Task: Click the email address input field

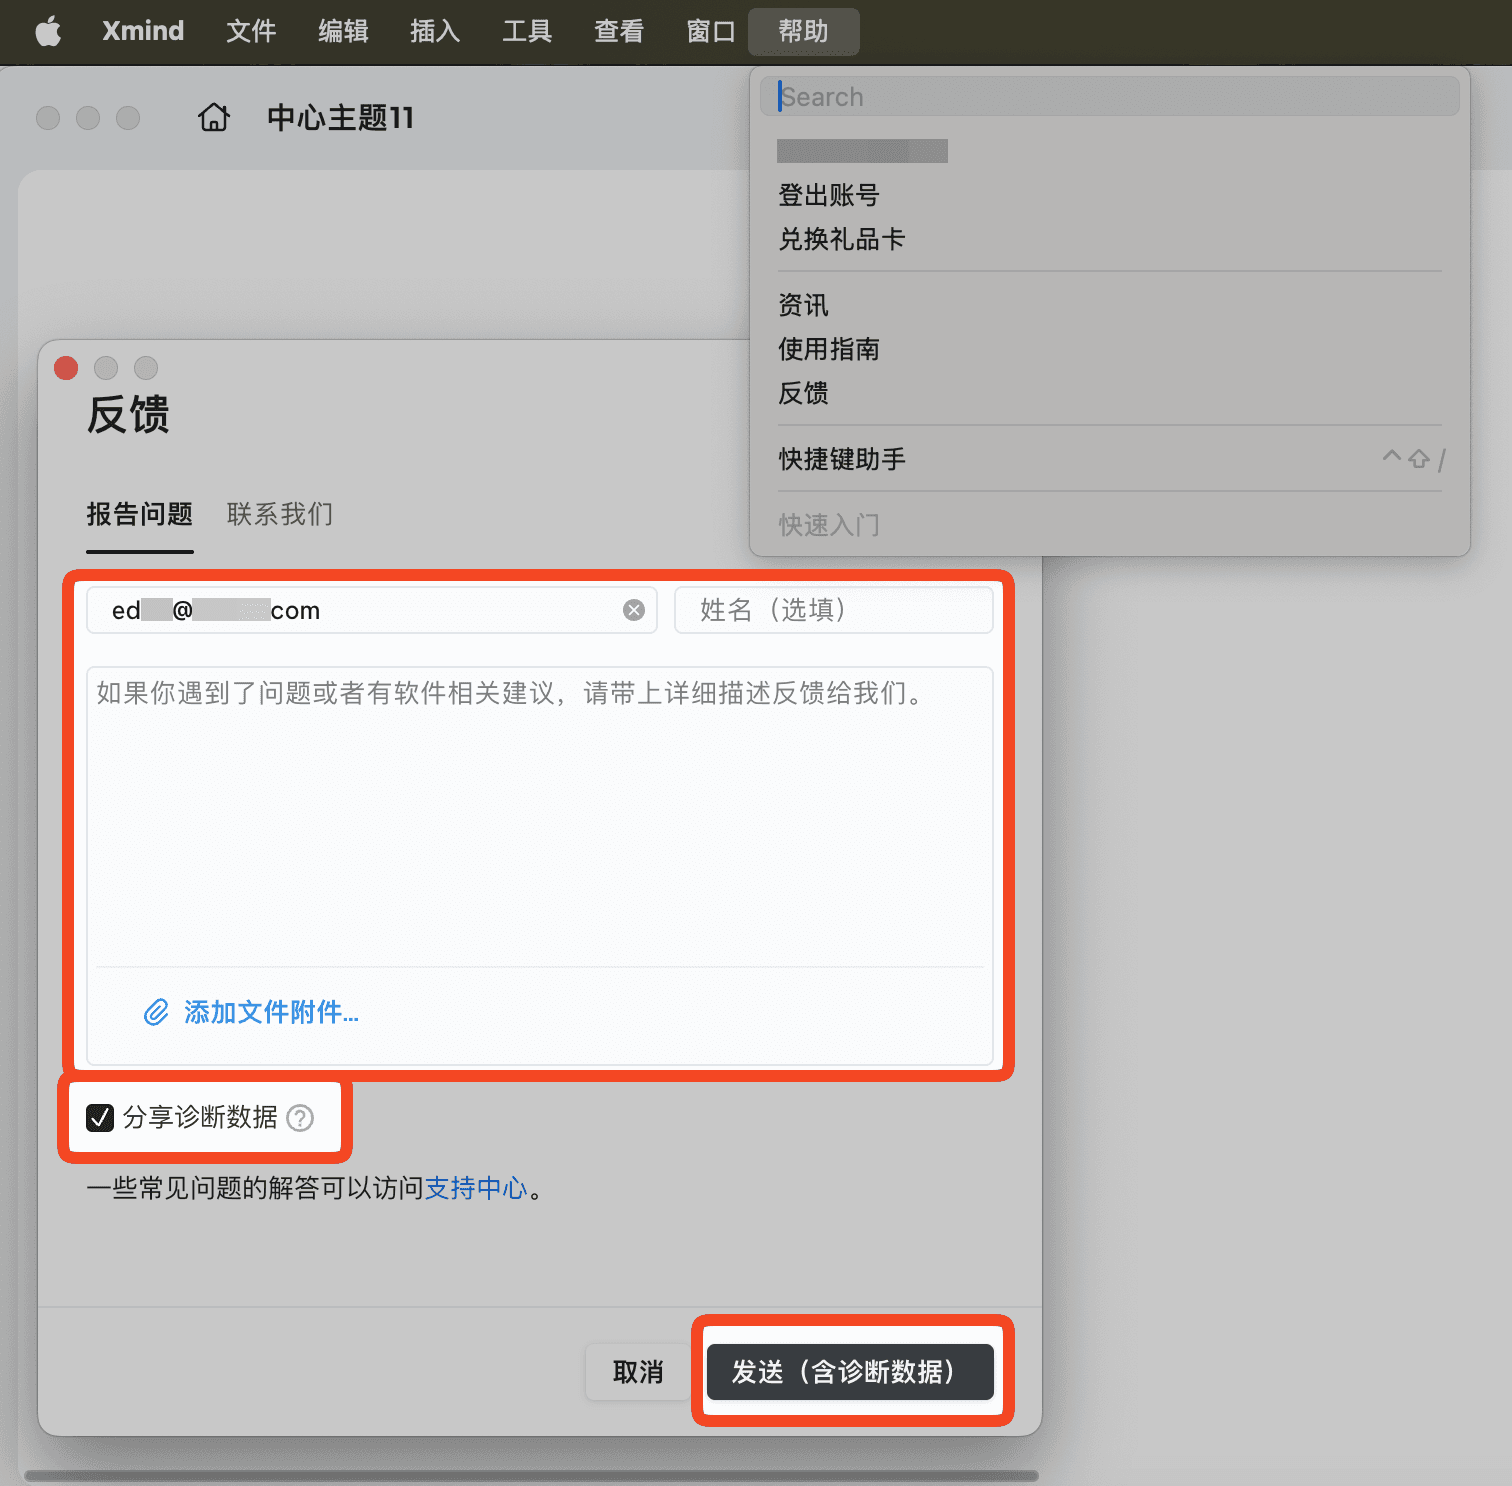Action: click(x=371, y=610)
